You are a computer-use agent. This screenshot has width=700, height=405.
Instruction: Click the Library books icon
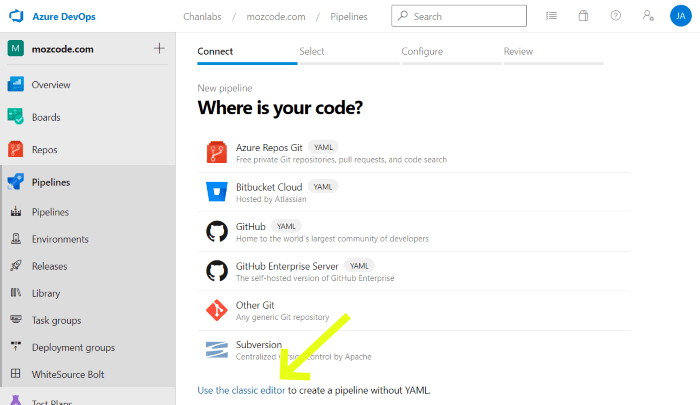click(16, 293)
